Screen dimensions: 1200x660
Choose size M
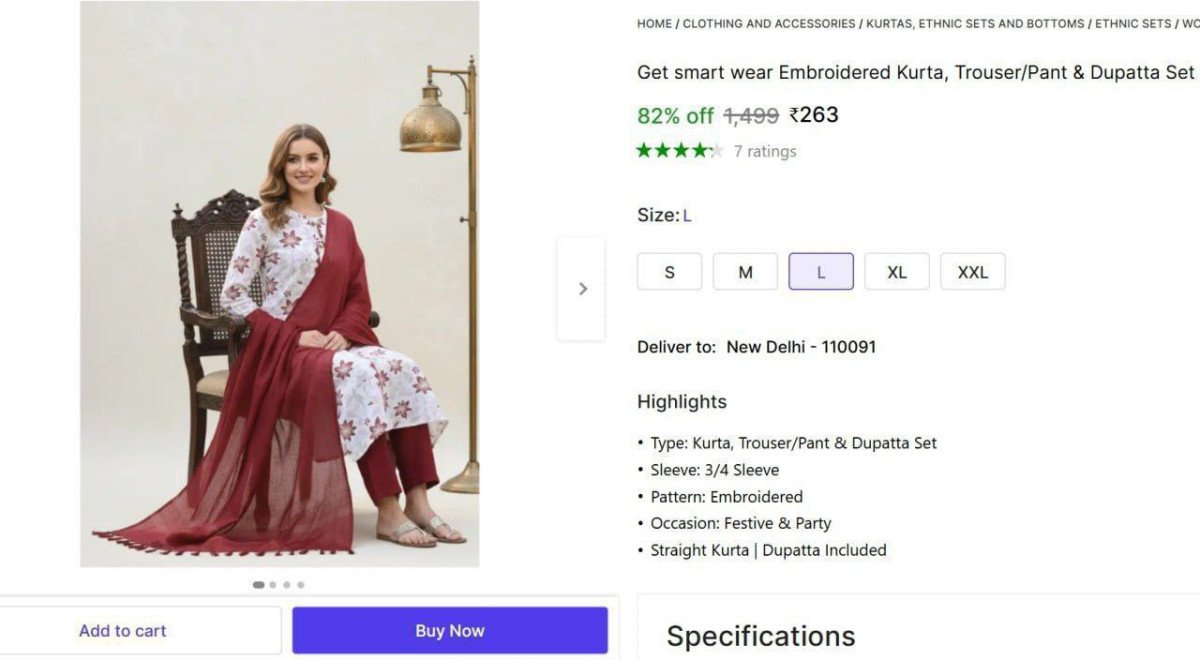(745, 272)
